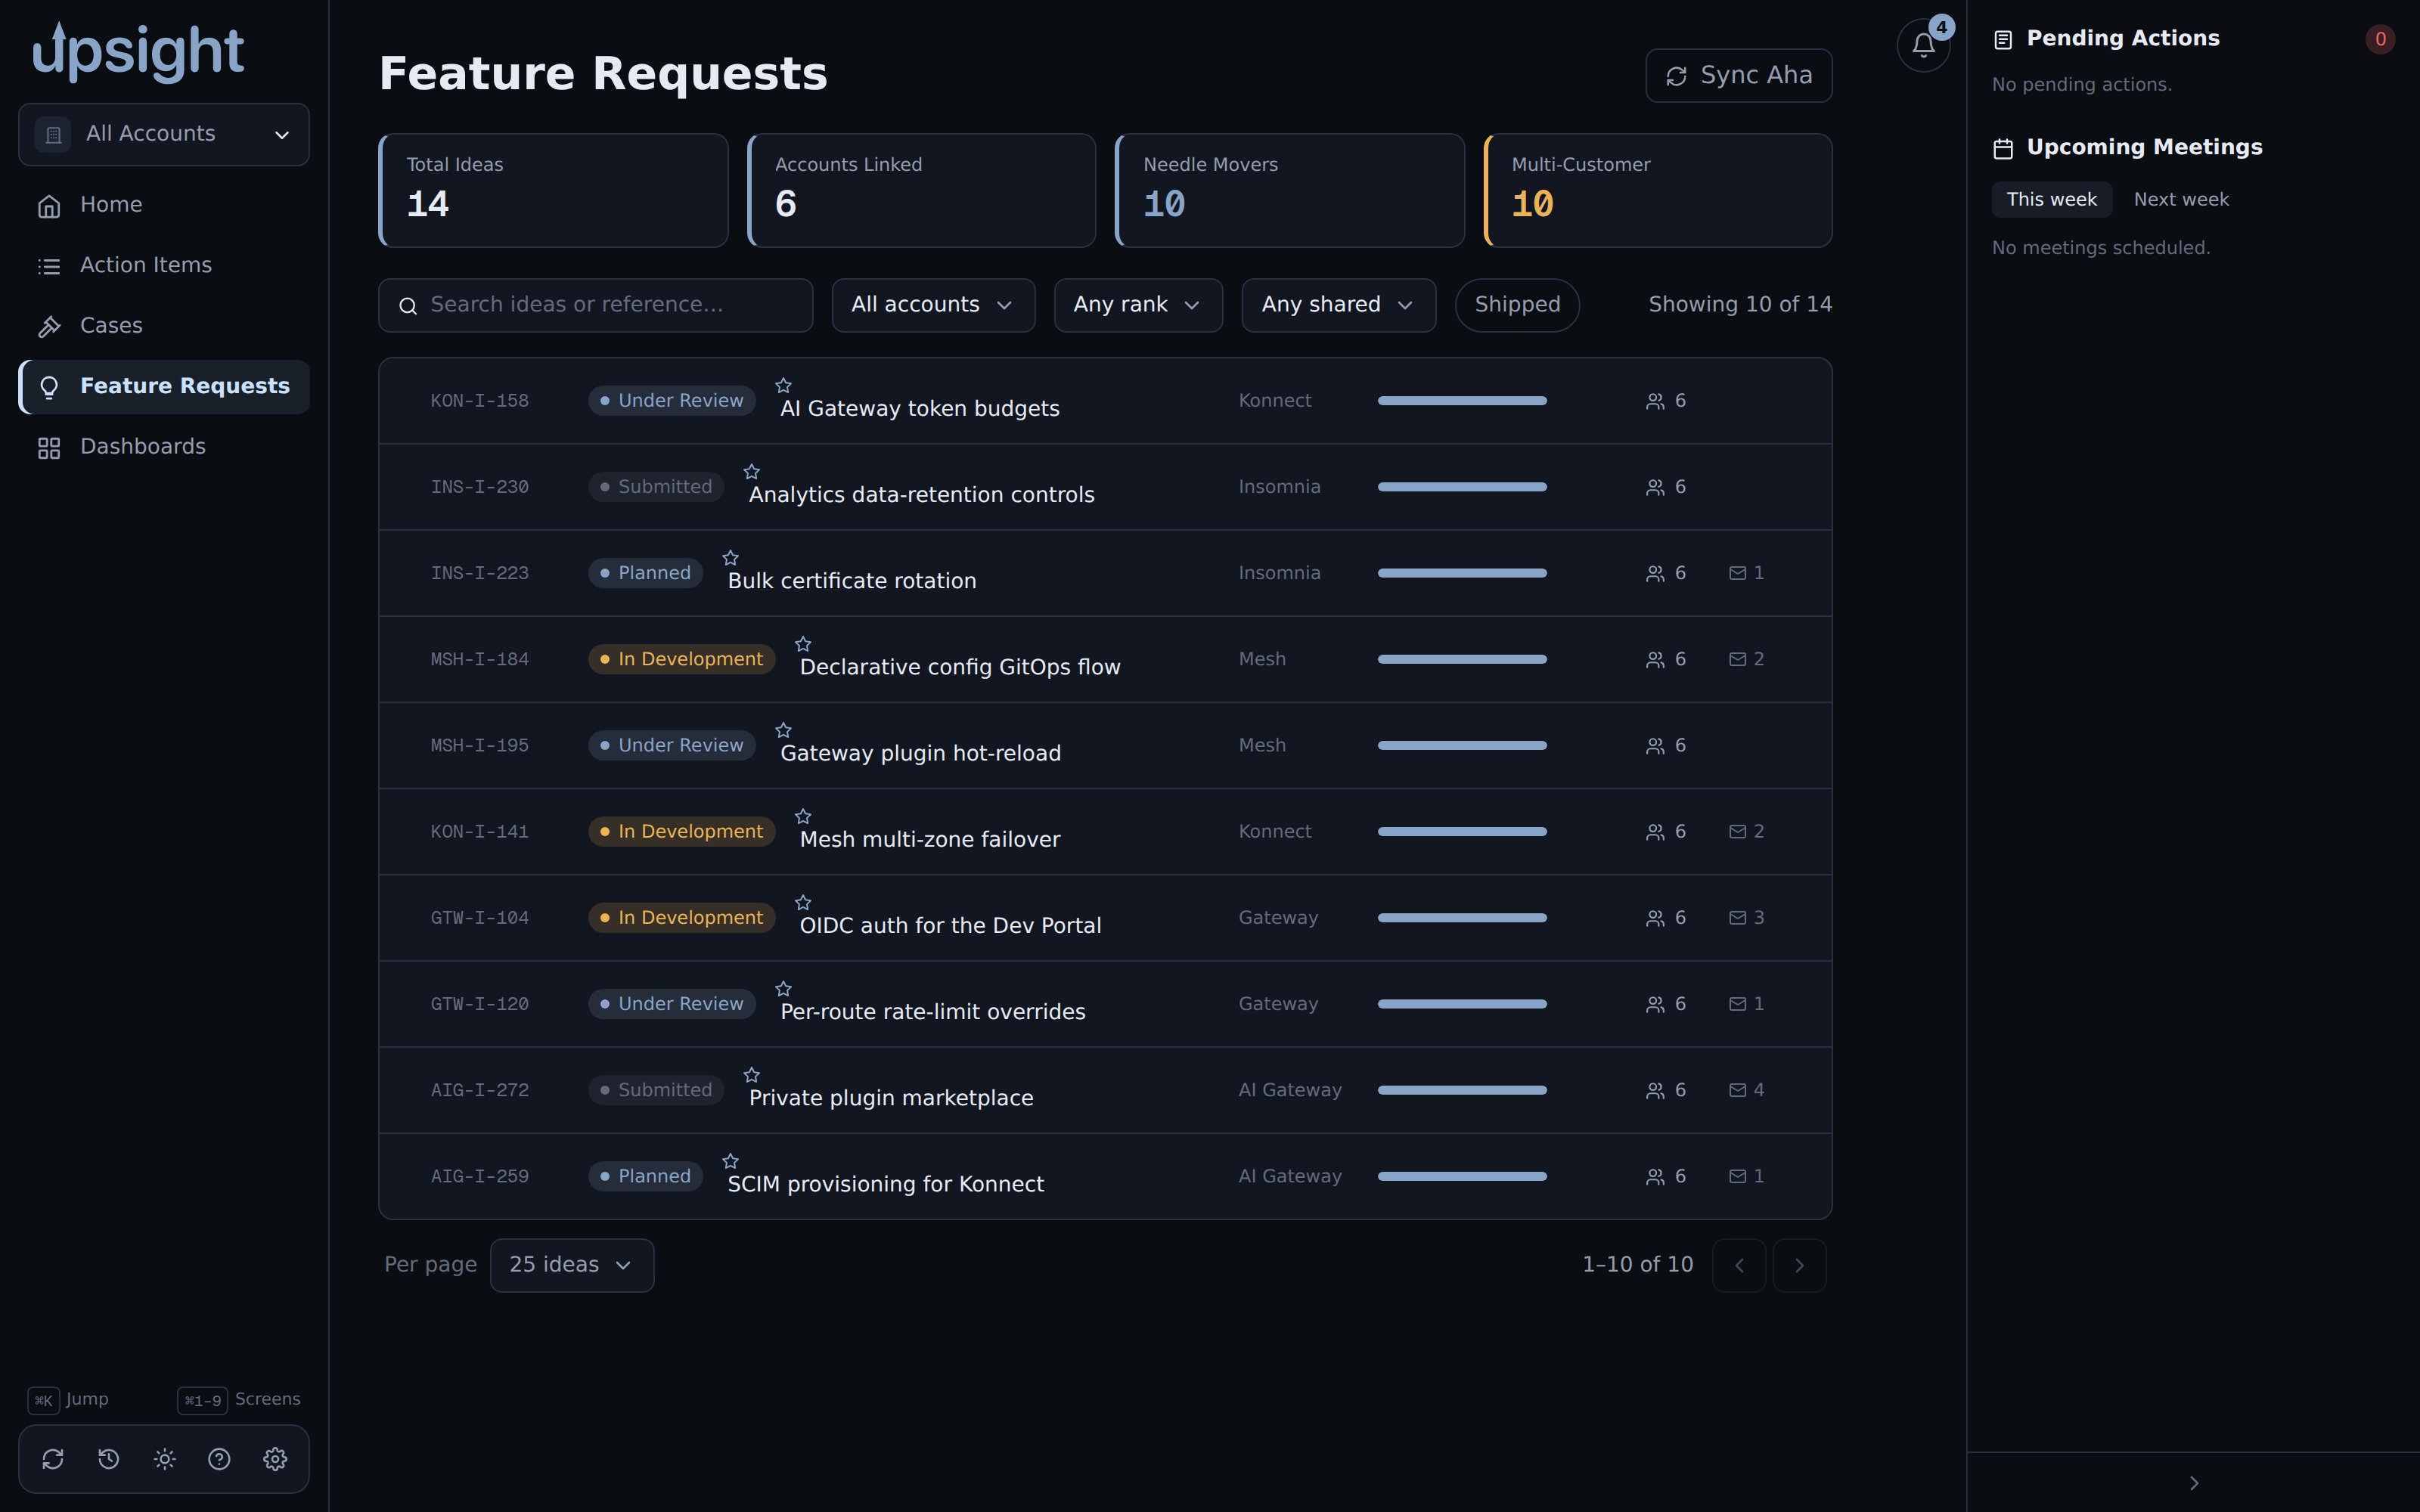Click the search magnifier icon

click(x=408, y=306)
